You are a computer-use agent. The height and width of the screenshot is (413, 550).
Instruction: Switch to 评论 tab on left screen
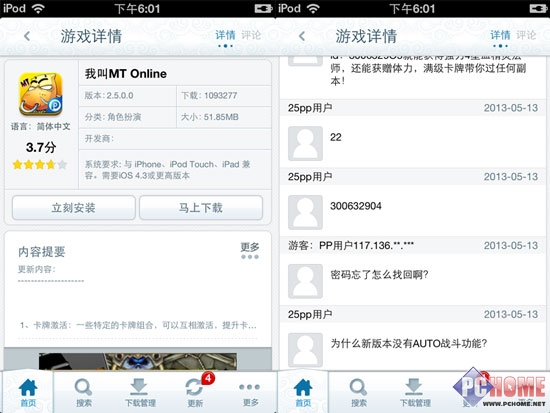tap(251, 35)
